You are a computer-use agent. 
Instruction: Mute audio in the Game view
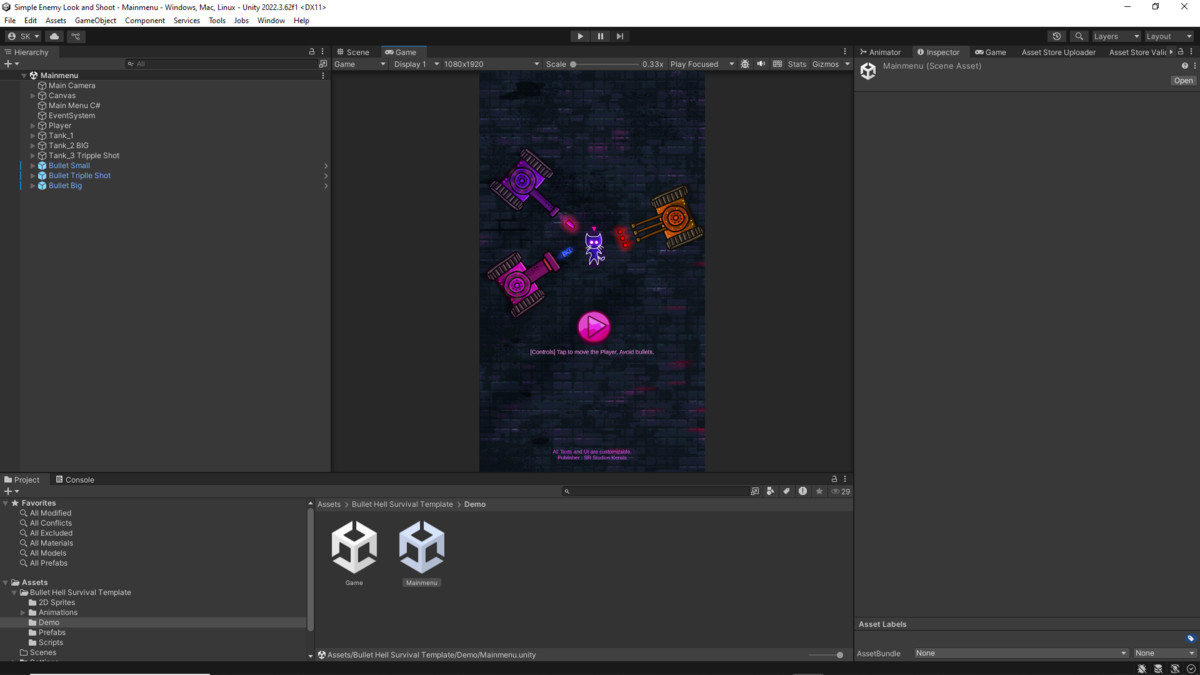[762, 63]
